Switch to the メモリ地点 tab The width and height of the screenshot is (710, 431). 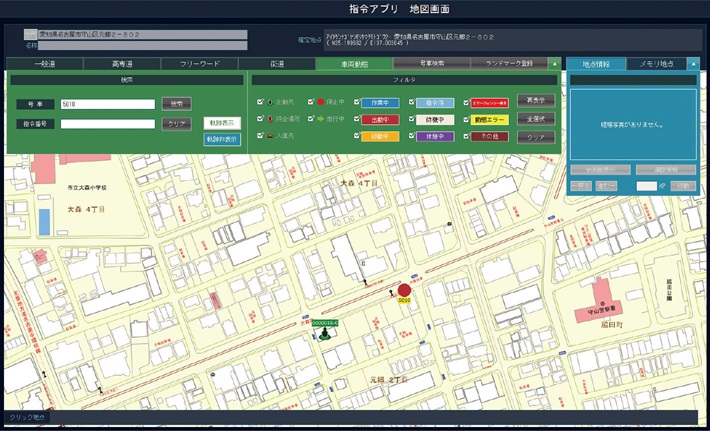click(x=657, y=64)
